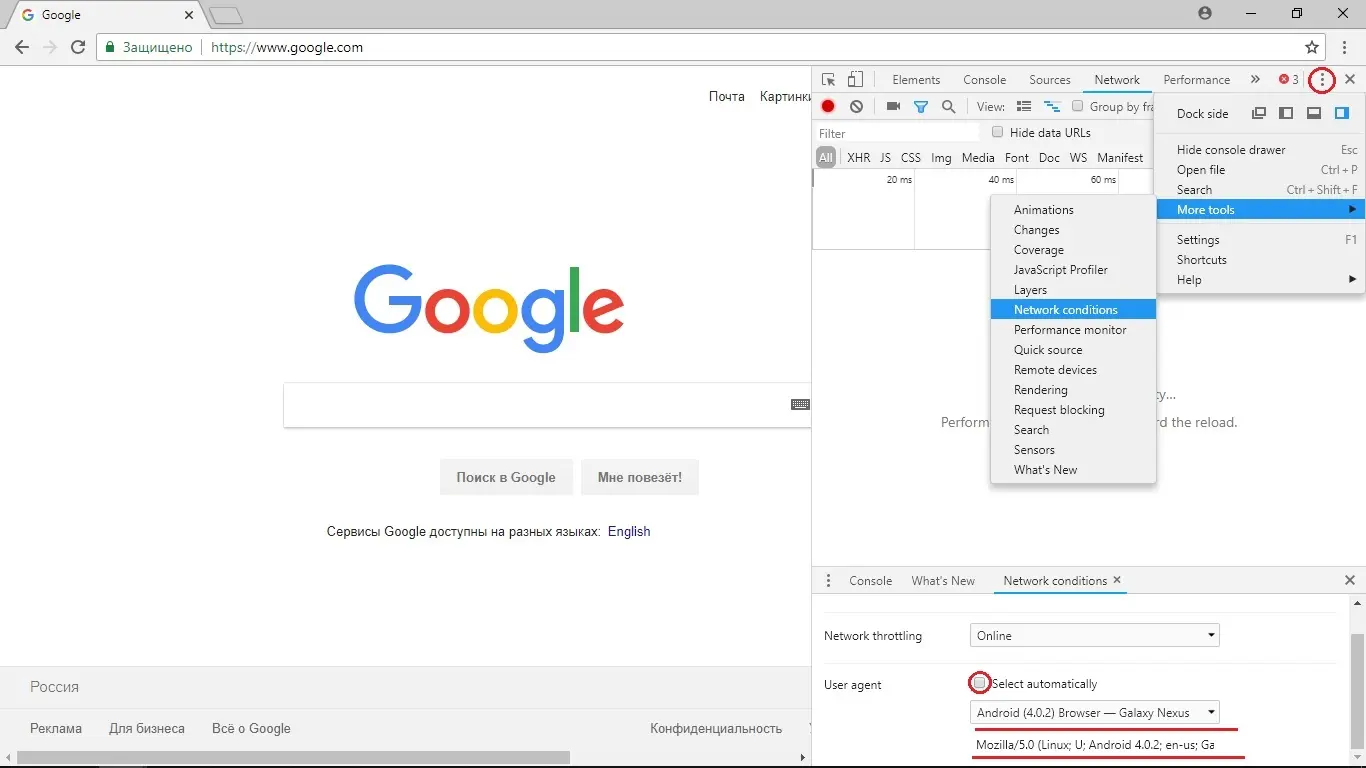Open the Network throttling dropdown

click(1093, 635)
